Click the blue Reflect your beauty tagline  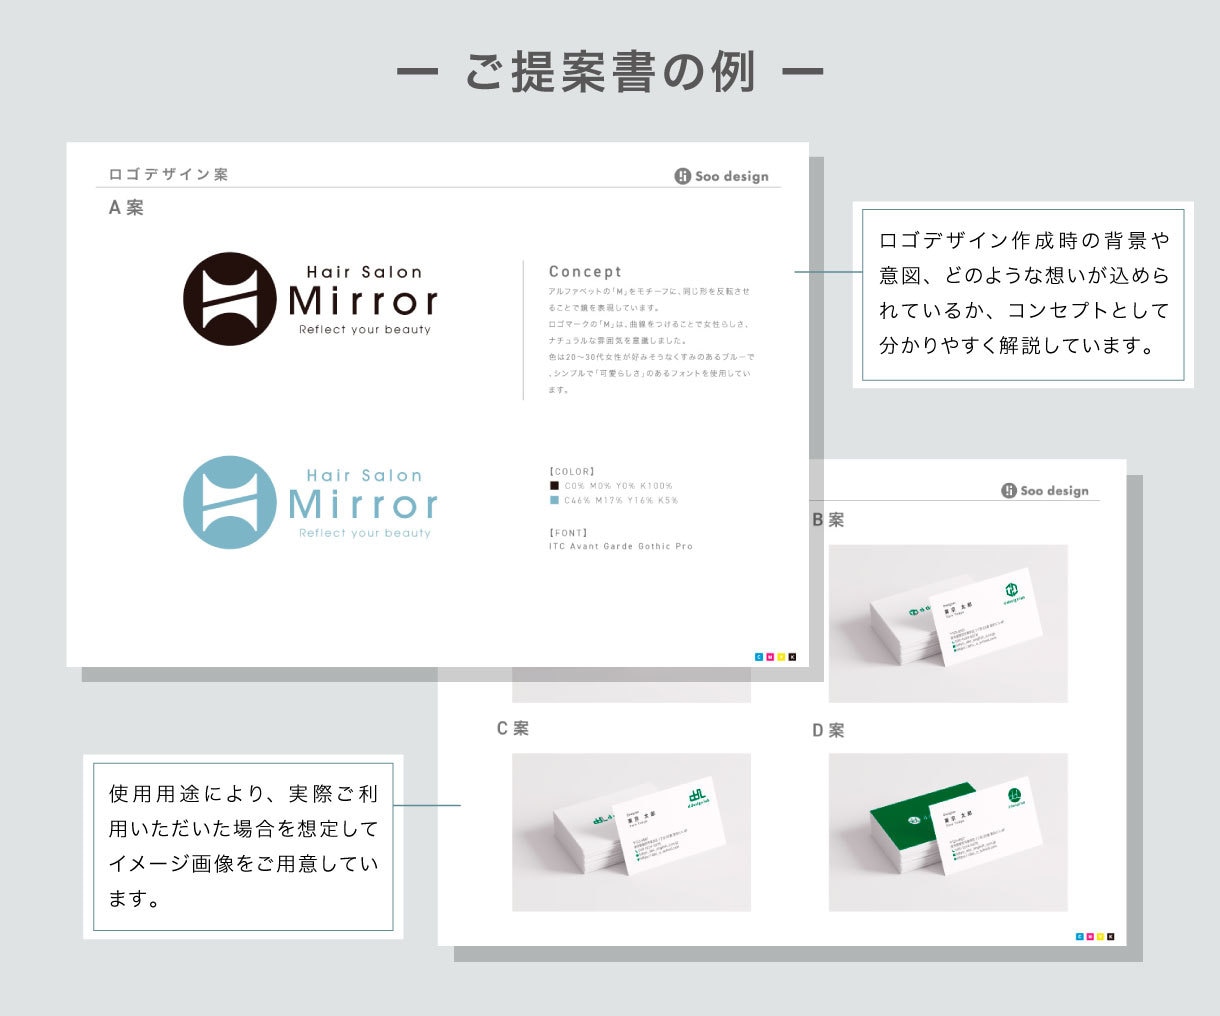click(365, 533)
